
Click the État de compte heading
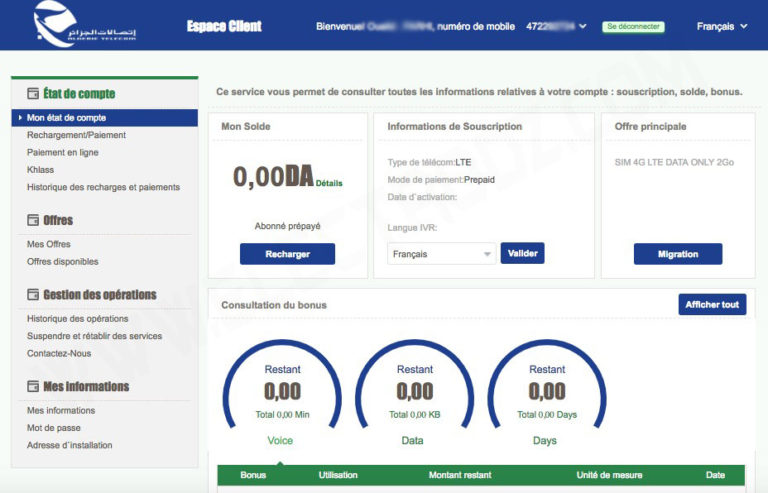tap(79, 94)
